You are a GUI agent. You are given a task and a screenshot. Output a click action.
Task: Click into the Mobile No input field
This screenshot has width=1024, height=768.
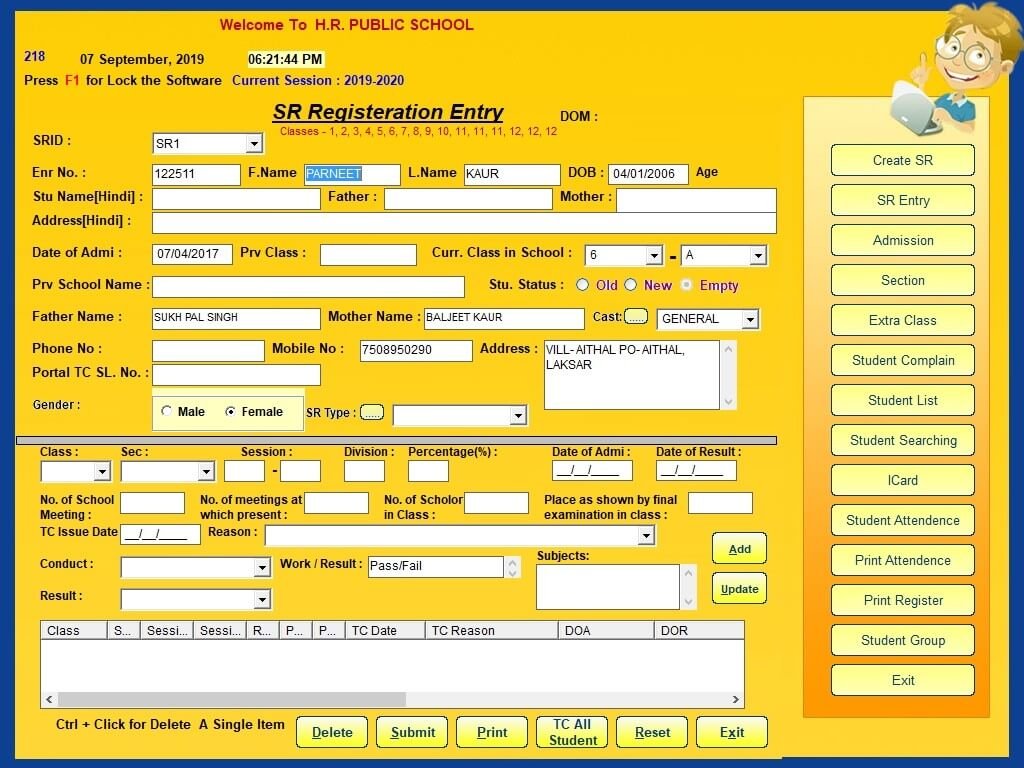pos(416,350)
